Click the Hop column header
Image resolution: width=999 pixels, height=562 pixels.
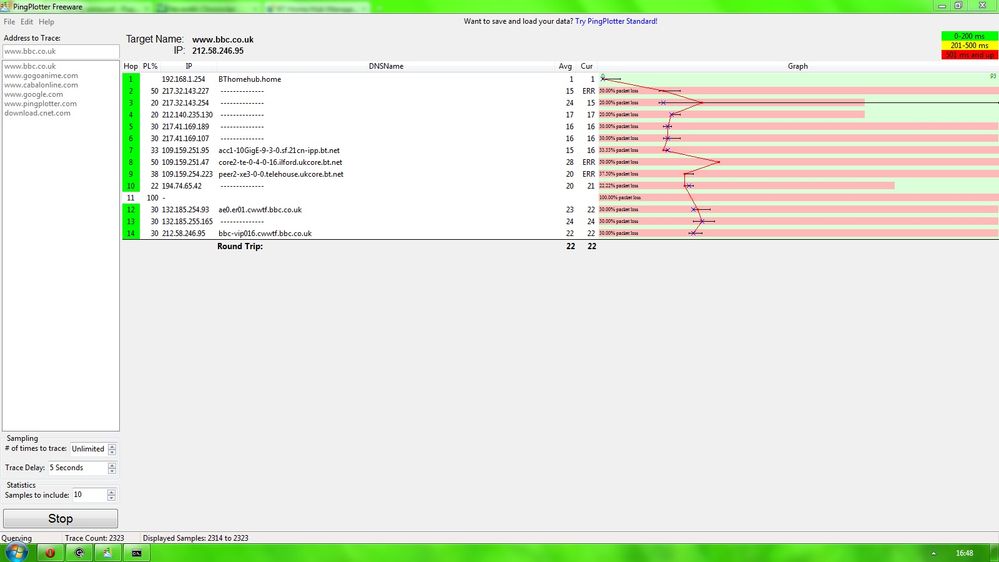coord(131,66)
